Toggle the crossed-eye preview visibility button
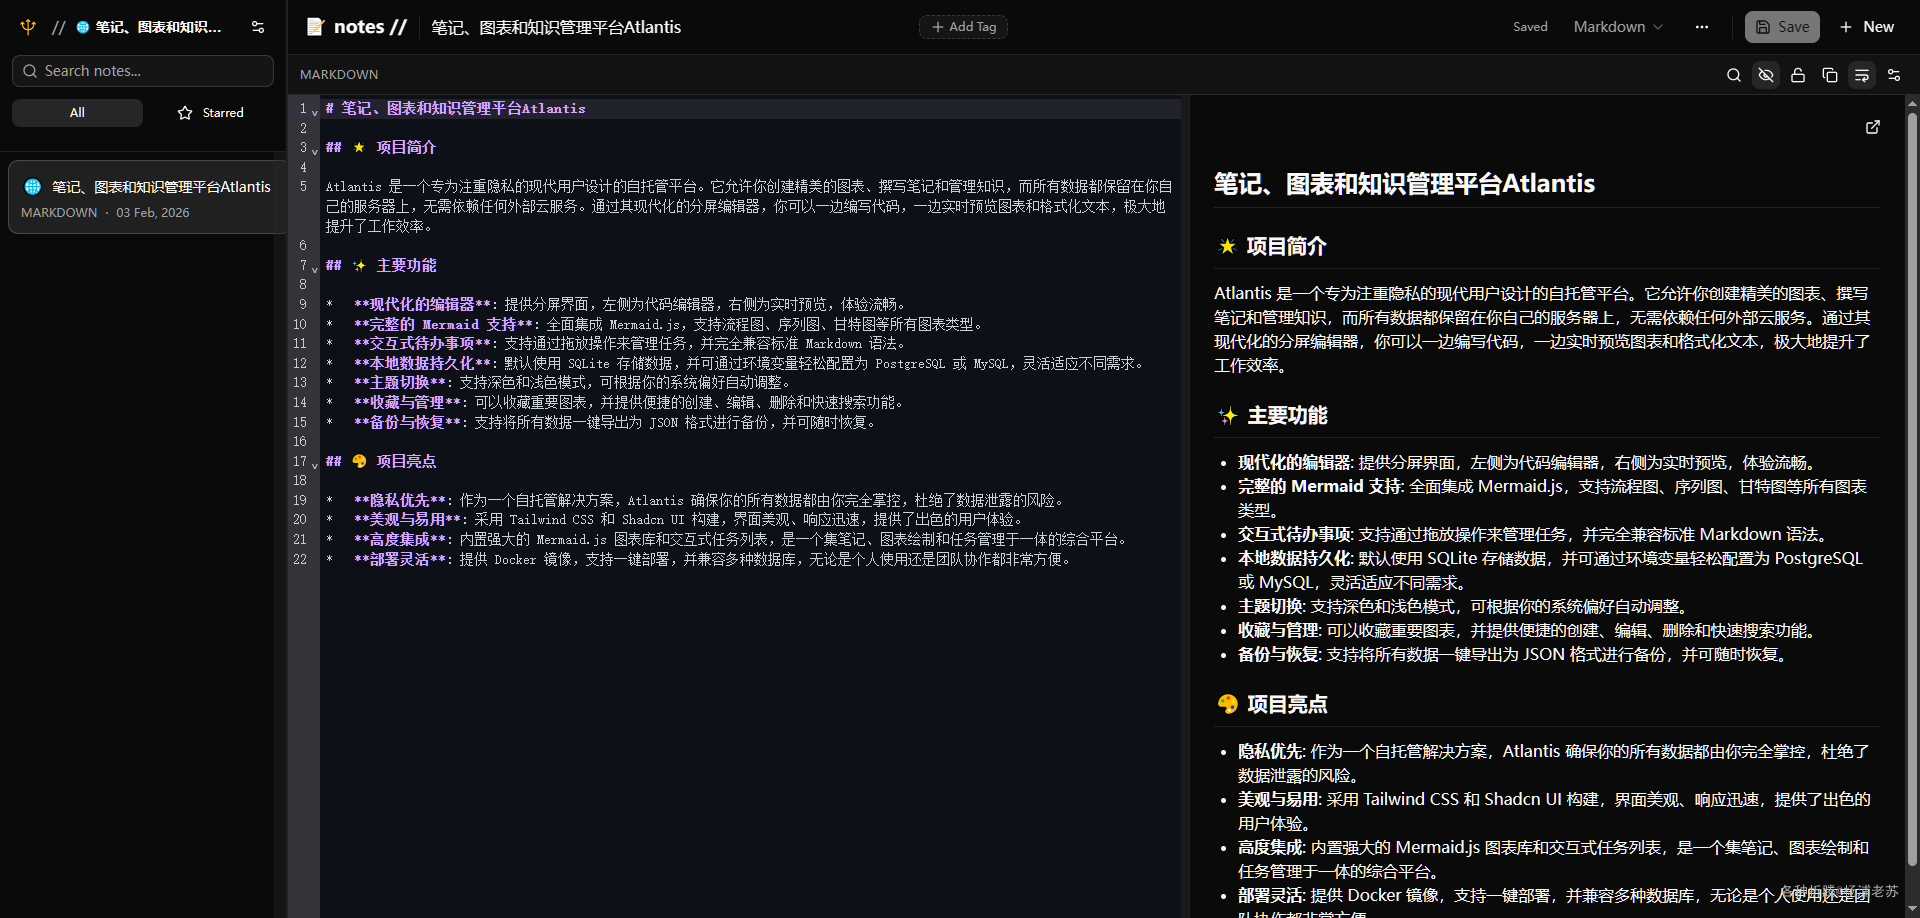 coord(1766,75)
